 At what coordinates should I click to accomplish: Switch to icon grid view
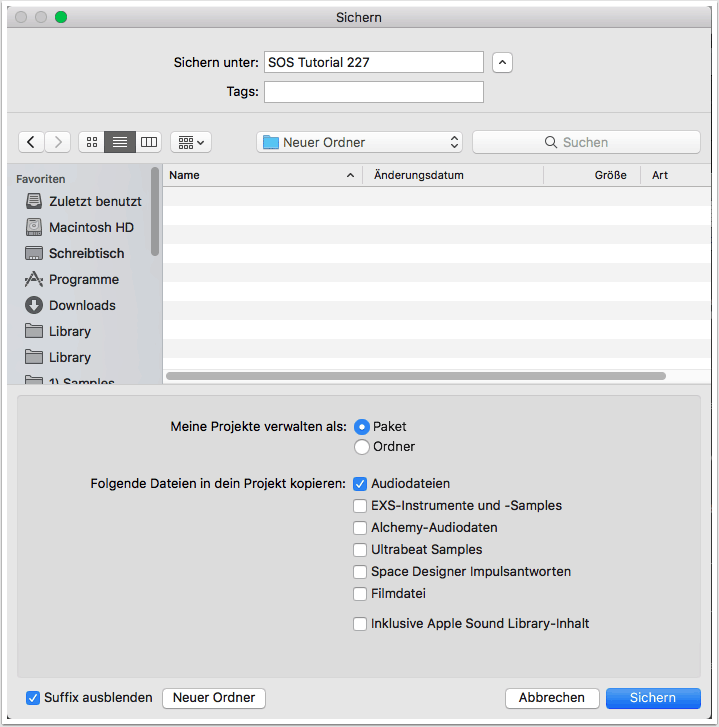(x=92, y=142)
